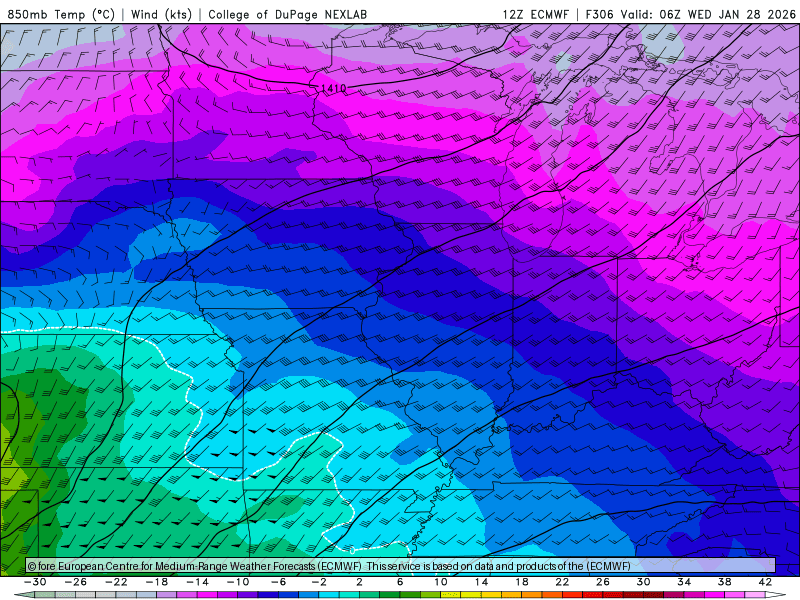Viewport: 800px width, 600px height.
Task: Click the "850mb Temp (°C)" title text
Action: (x=61, y=14)
